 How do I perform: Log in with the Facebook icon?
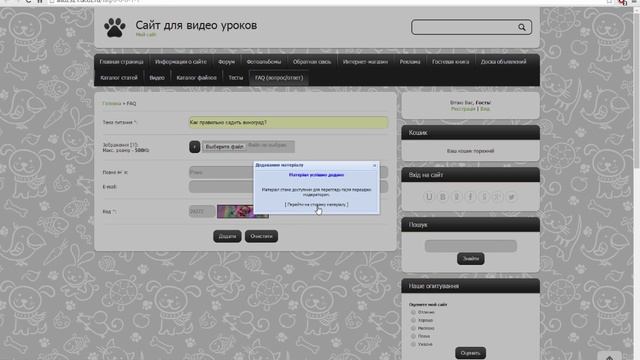470,197
